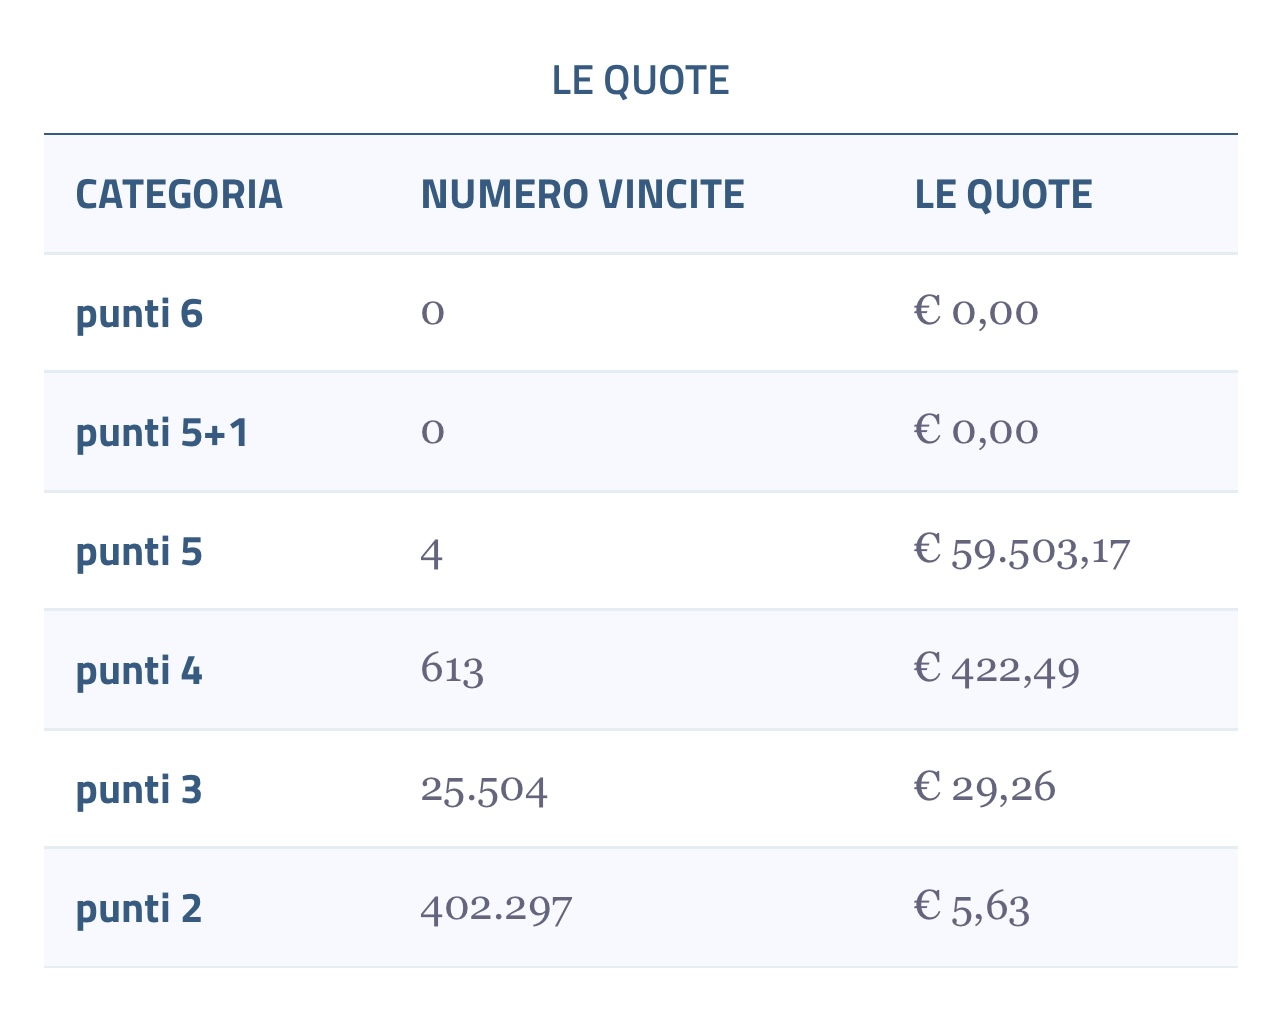Select the punti 6 row label
The width and height of the screenshot is (1283, 1013).
point(139,314)
